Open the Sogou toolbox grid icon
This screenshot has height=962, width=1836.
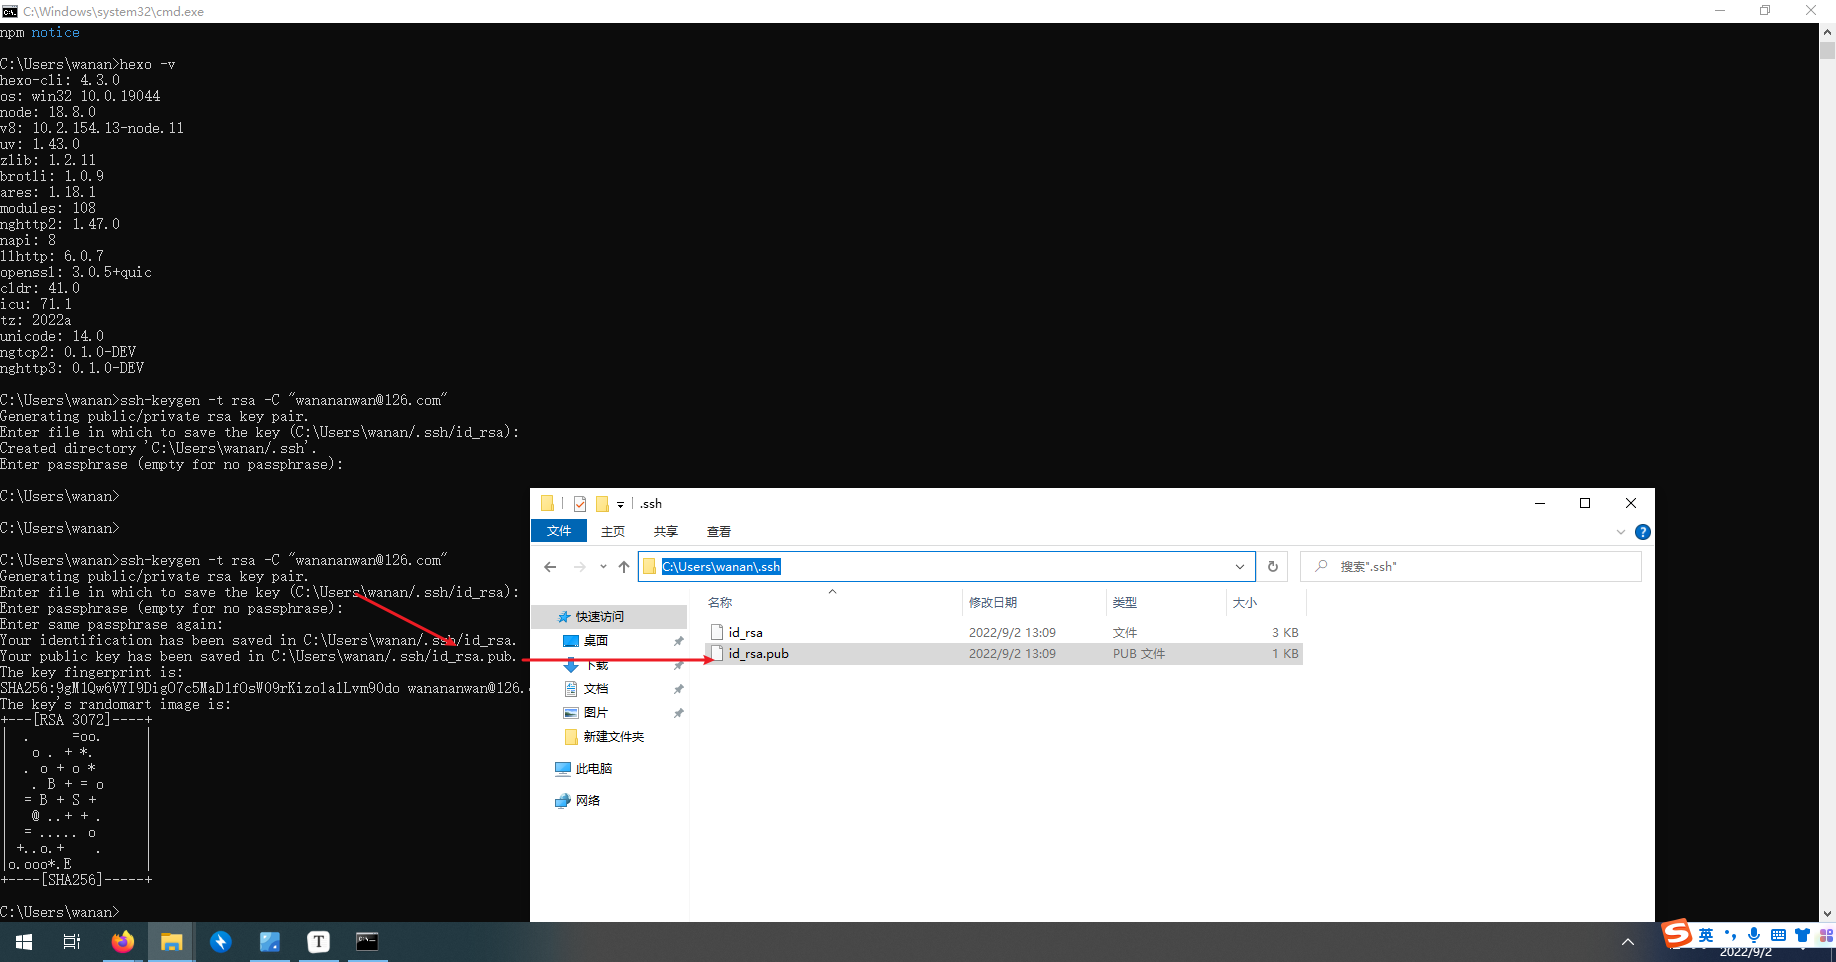point(1826,935)
